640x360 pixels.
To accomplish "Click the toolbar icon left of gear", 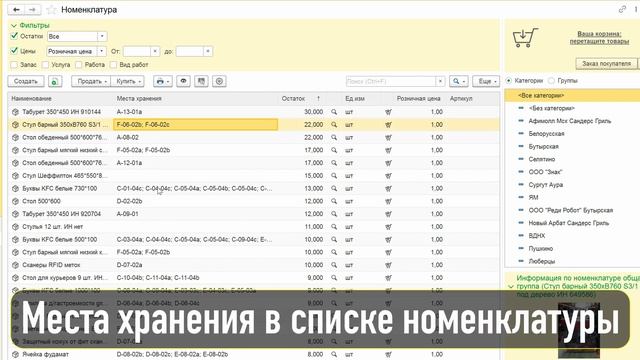I will click(x=201, y=82).
